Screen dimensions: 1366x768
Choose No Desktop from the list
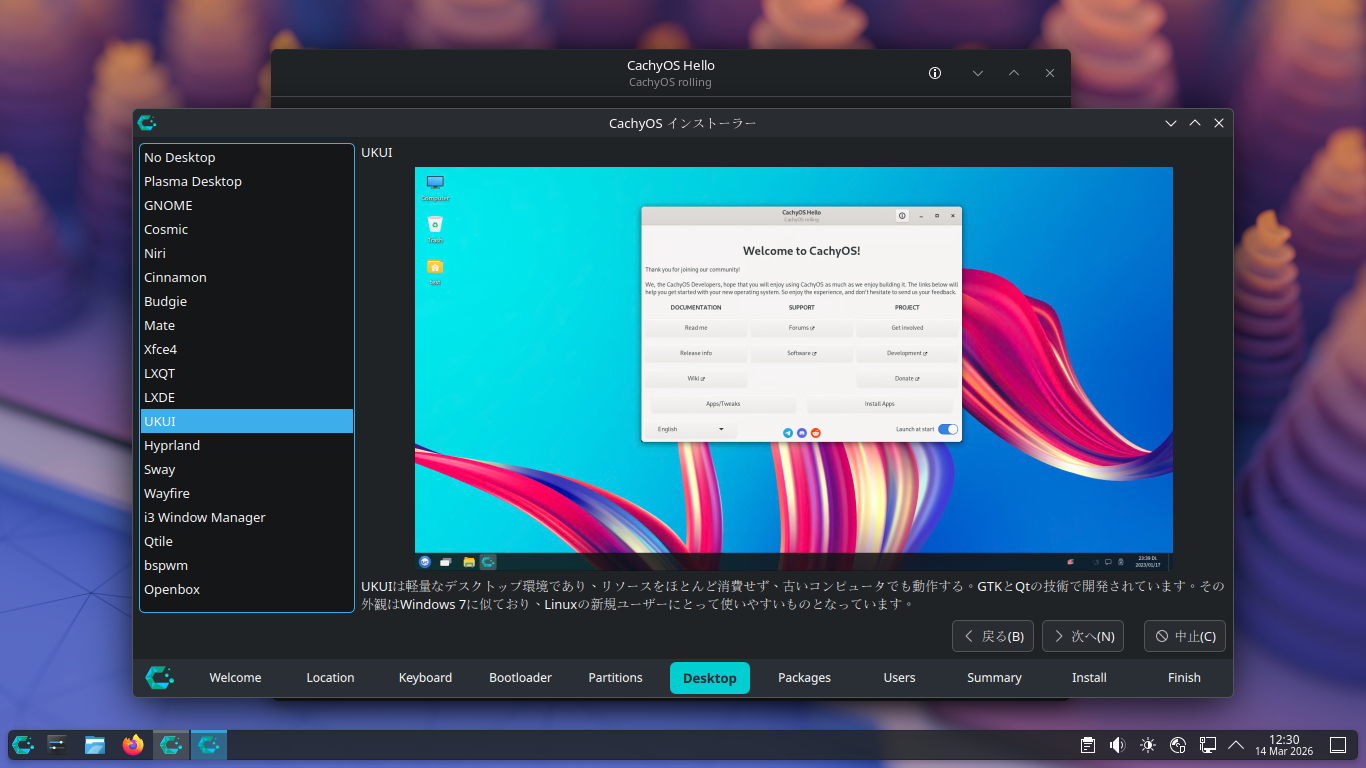(x=247, y=157)
